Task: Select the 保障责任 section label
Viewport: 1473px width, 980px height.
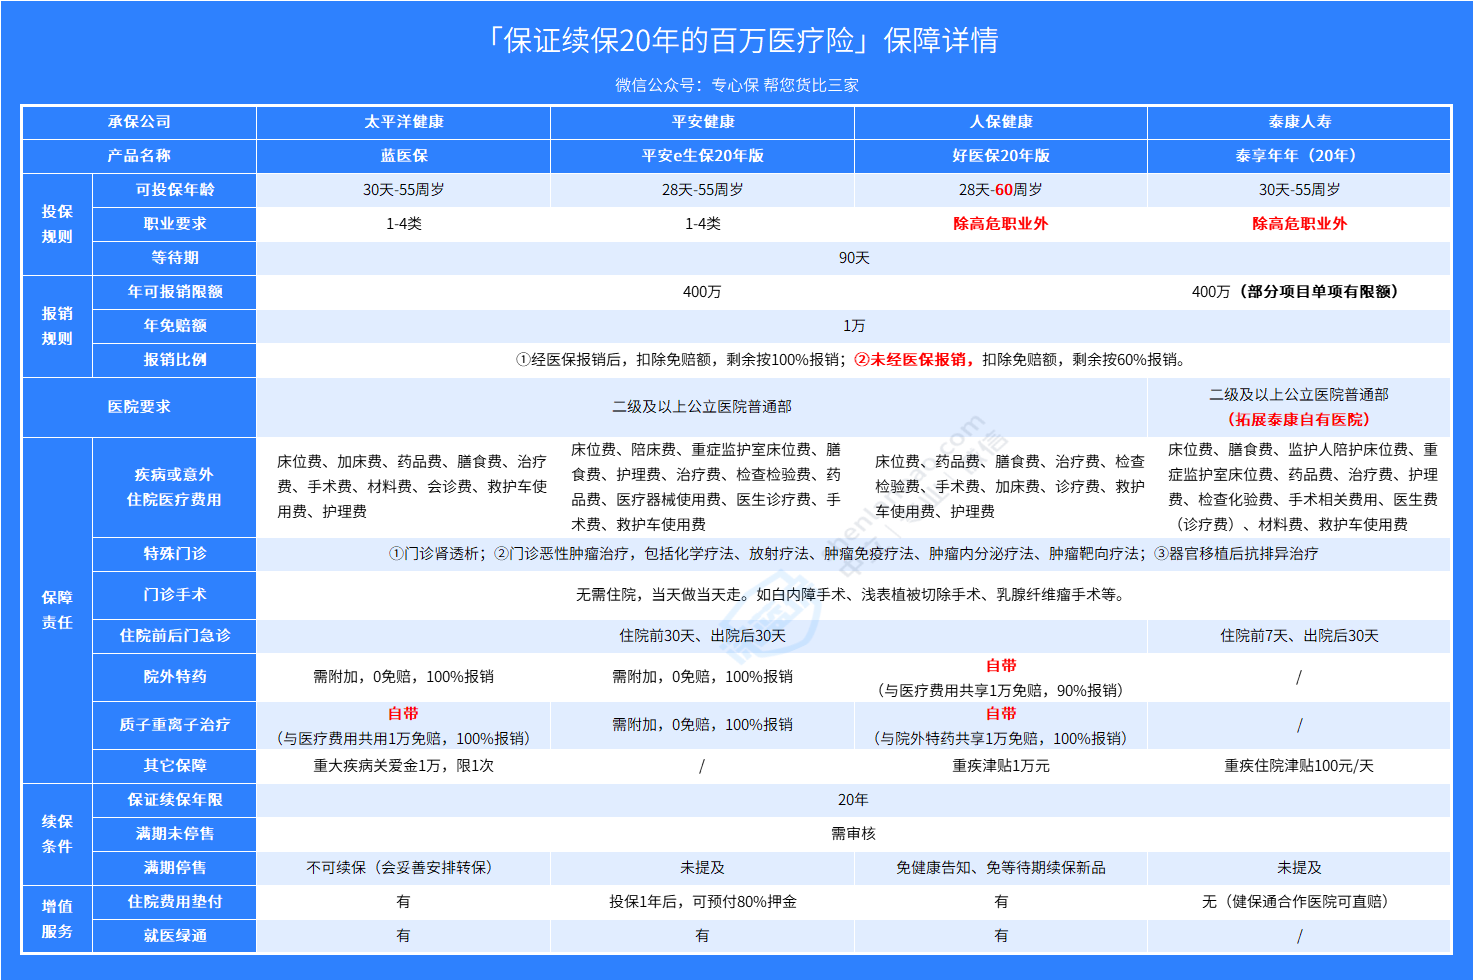Action: [x=57, y=610]
